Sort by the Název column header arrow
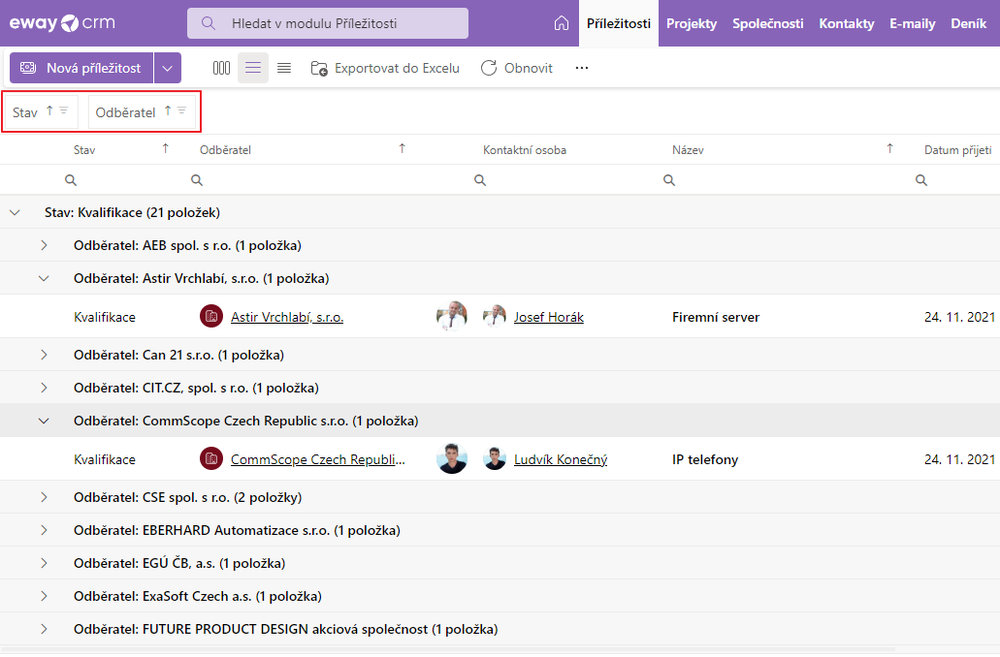The height and width of the screenshot is (657, 1000). pyautogui.click(x=890, y=149)
